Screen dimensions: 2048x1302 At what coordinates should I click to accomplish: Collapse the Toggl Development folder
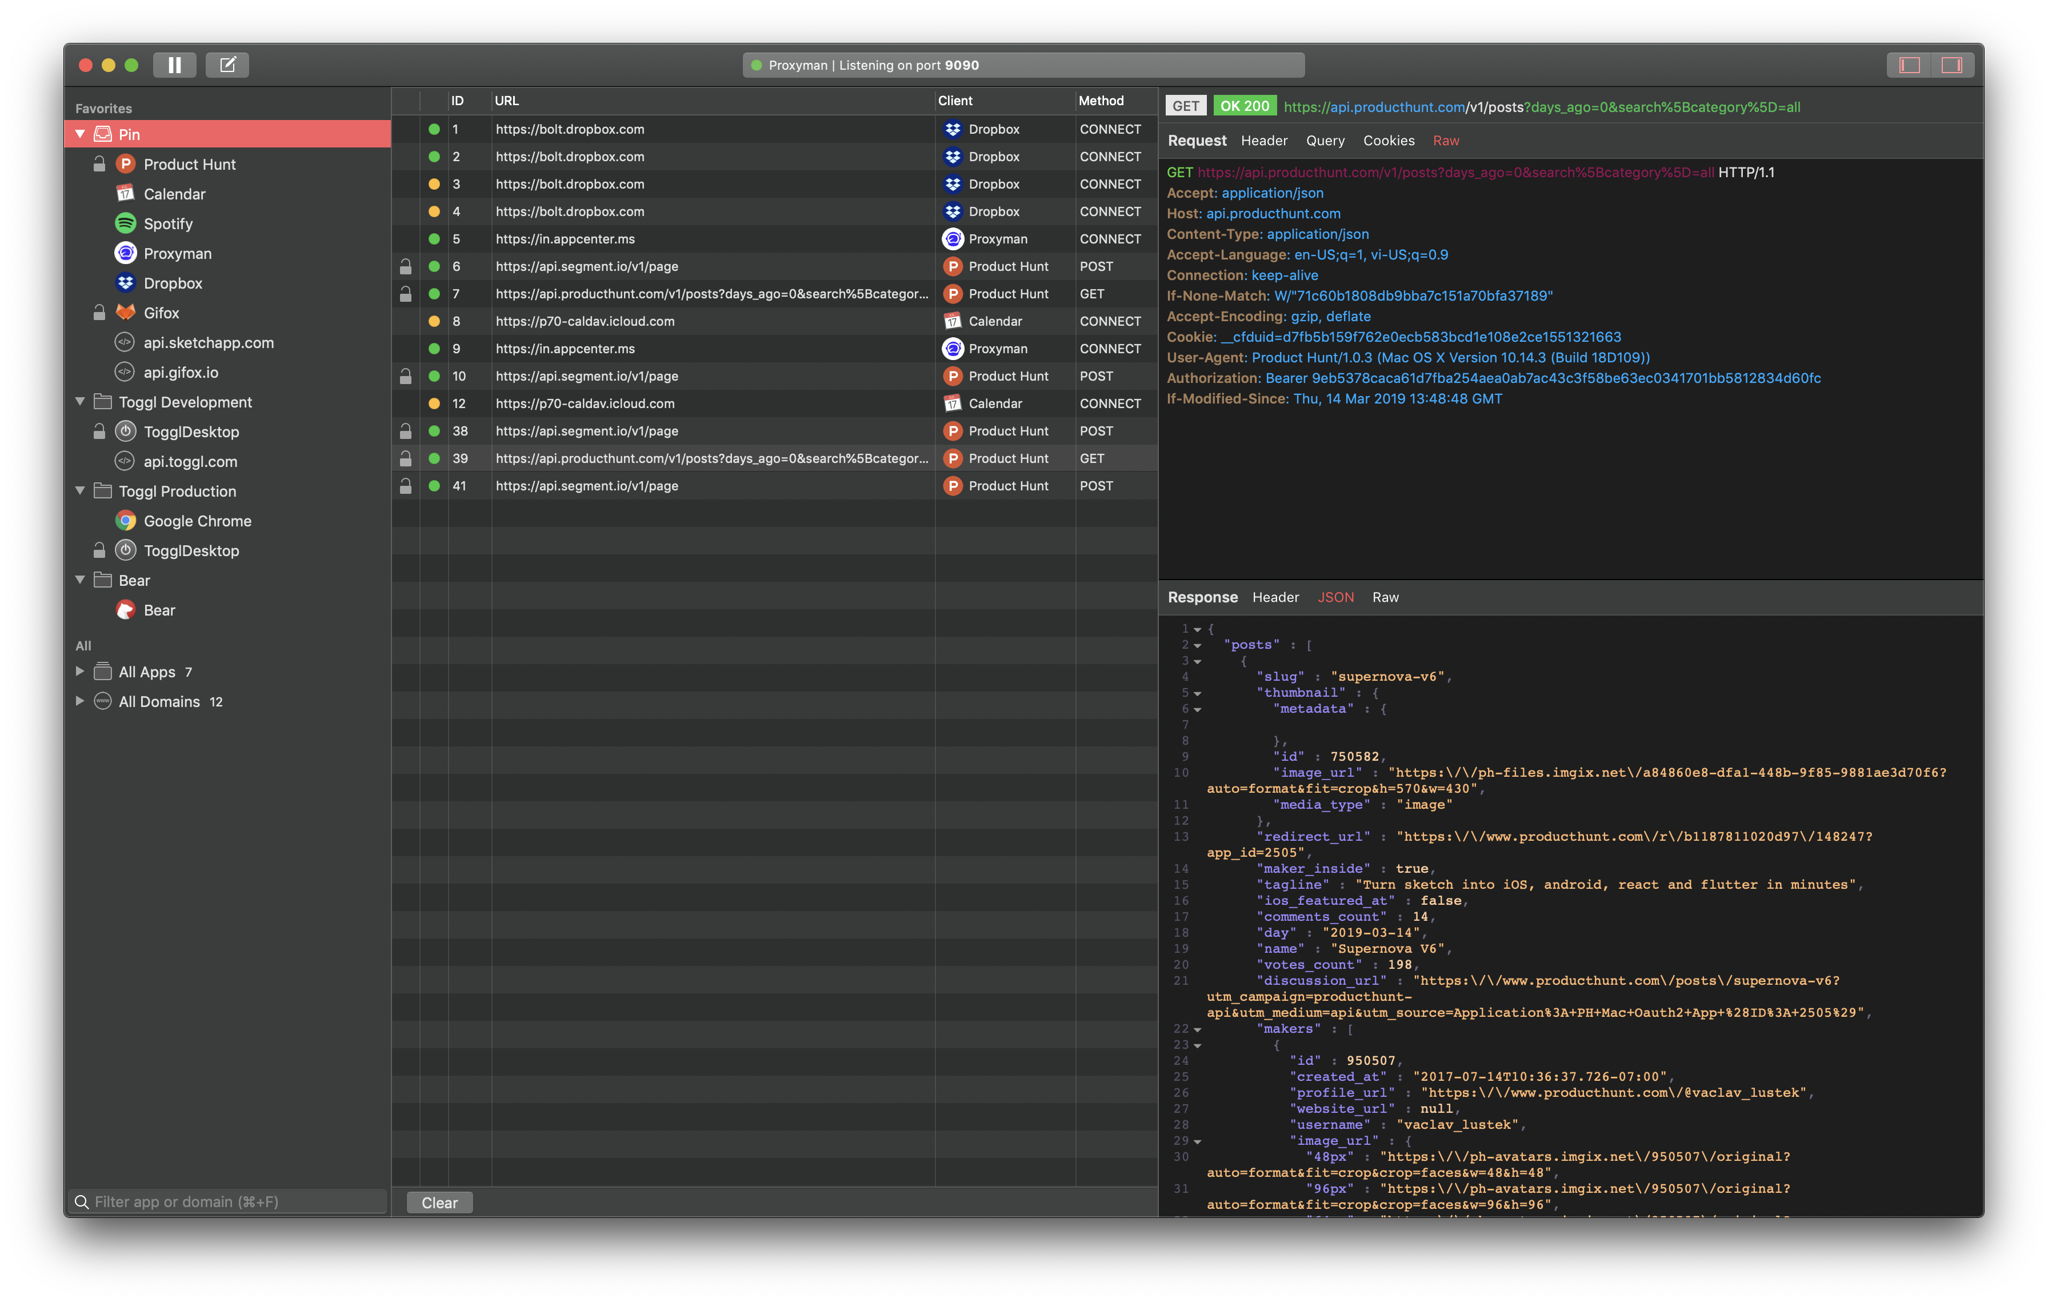[80, 402]
